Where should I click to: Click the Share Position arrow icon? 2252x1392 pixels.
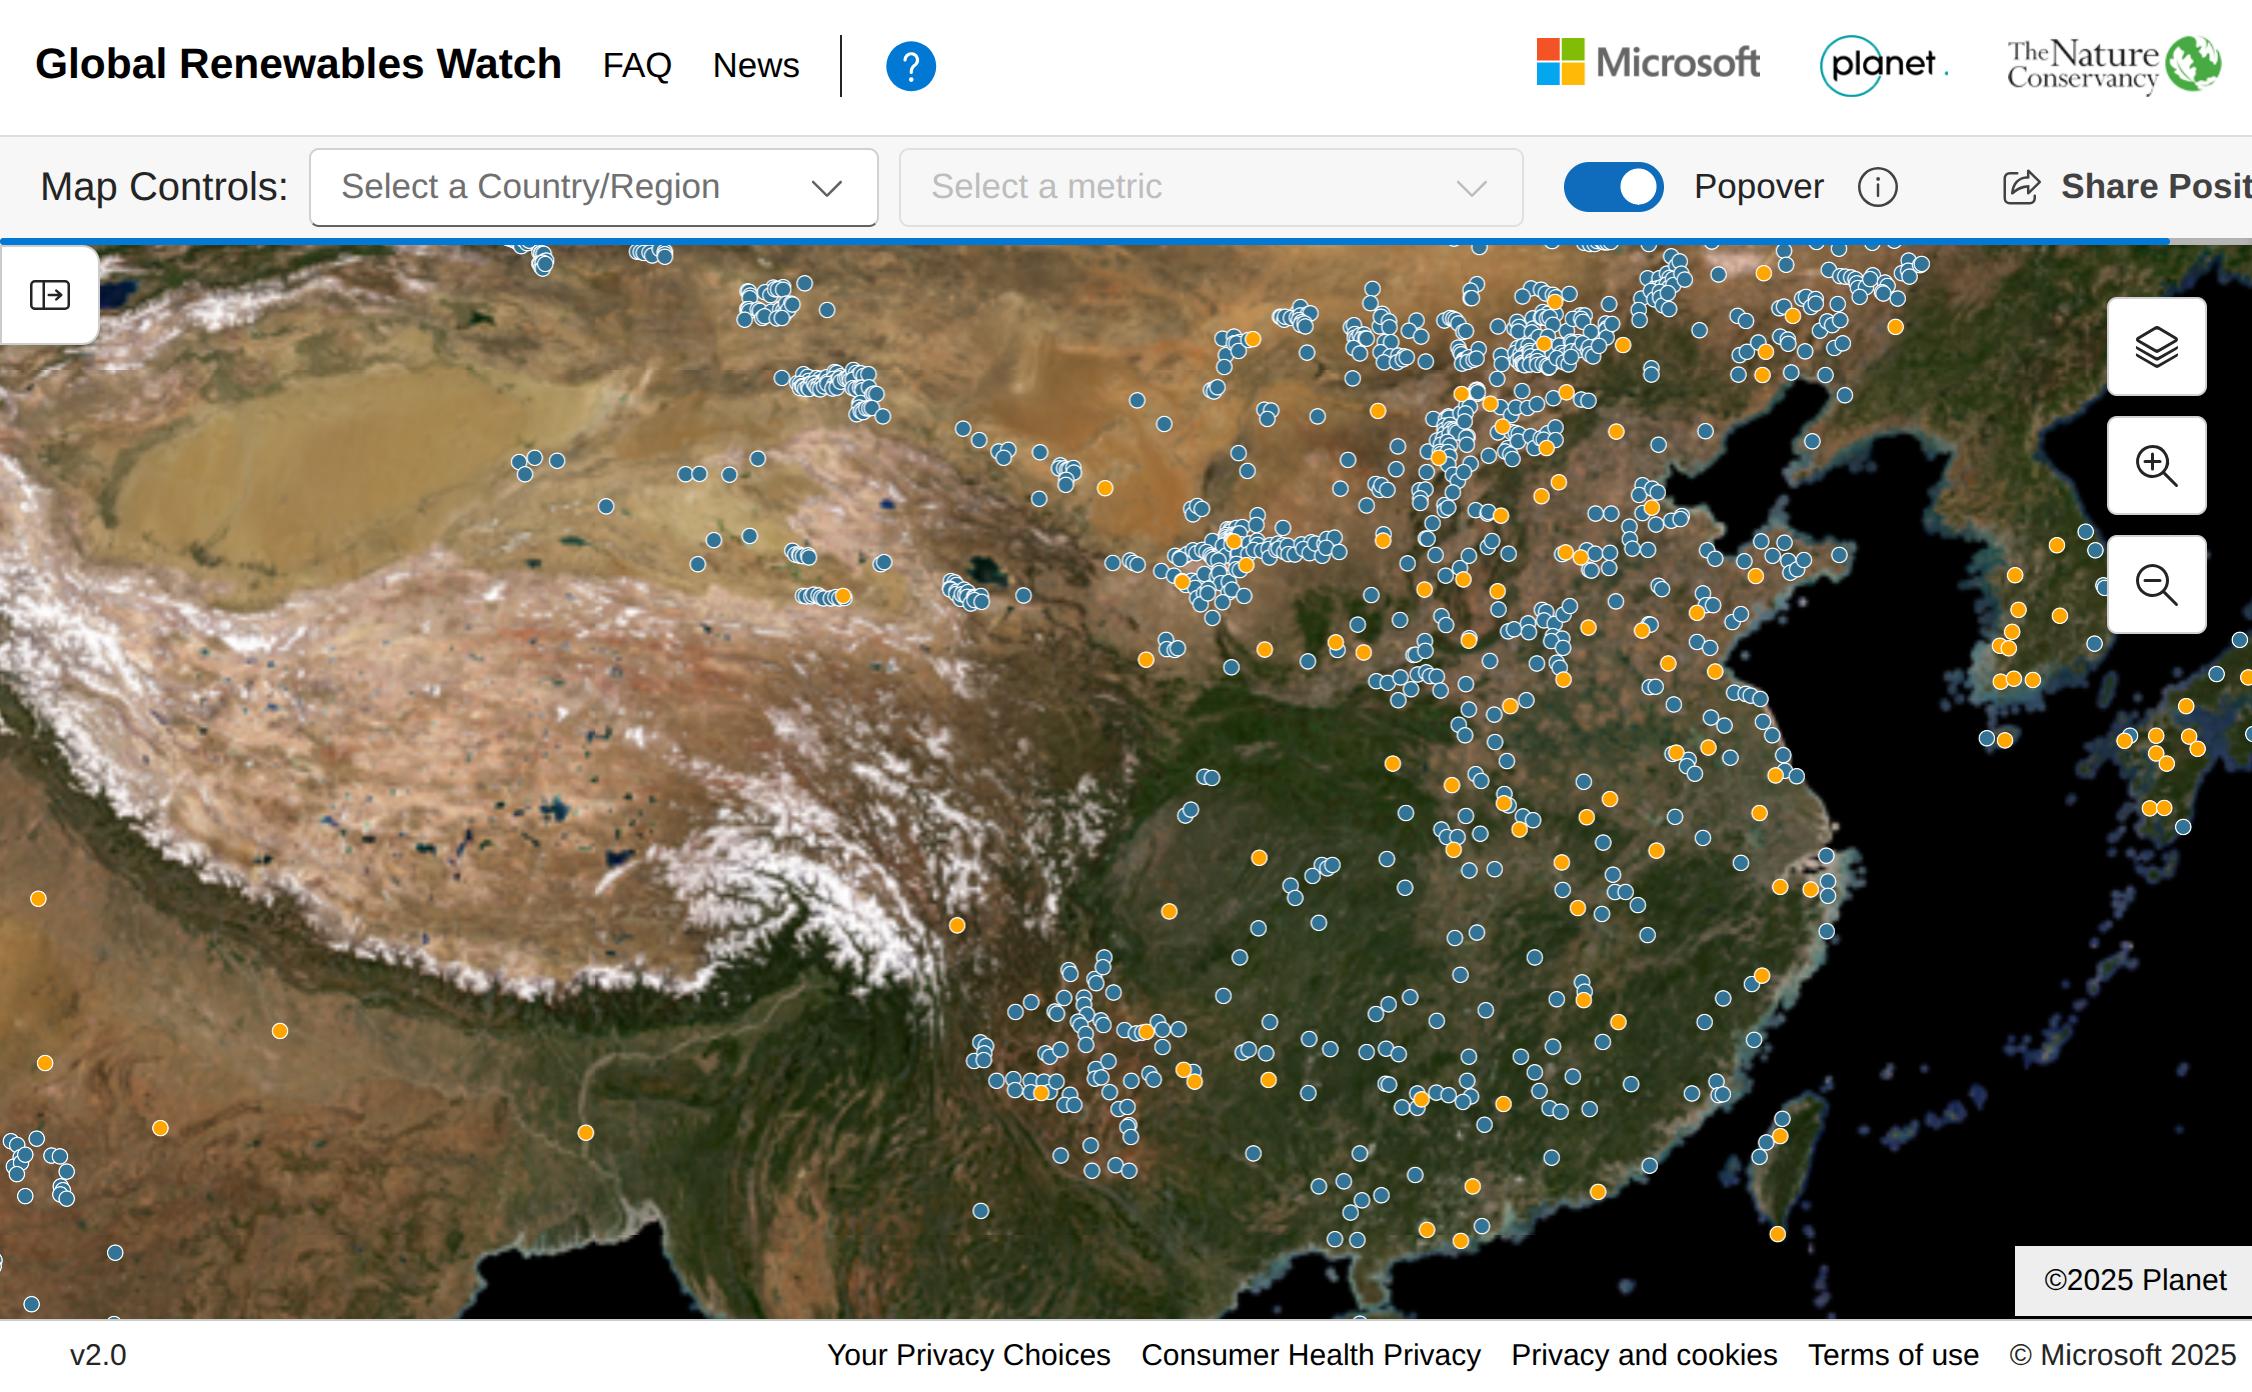pyautogui.click(x=2021, y=188)
